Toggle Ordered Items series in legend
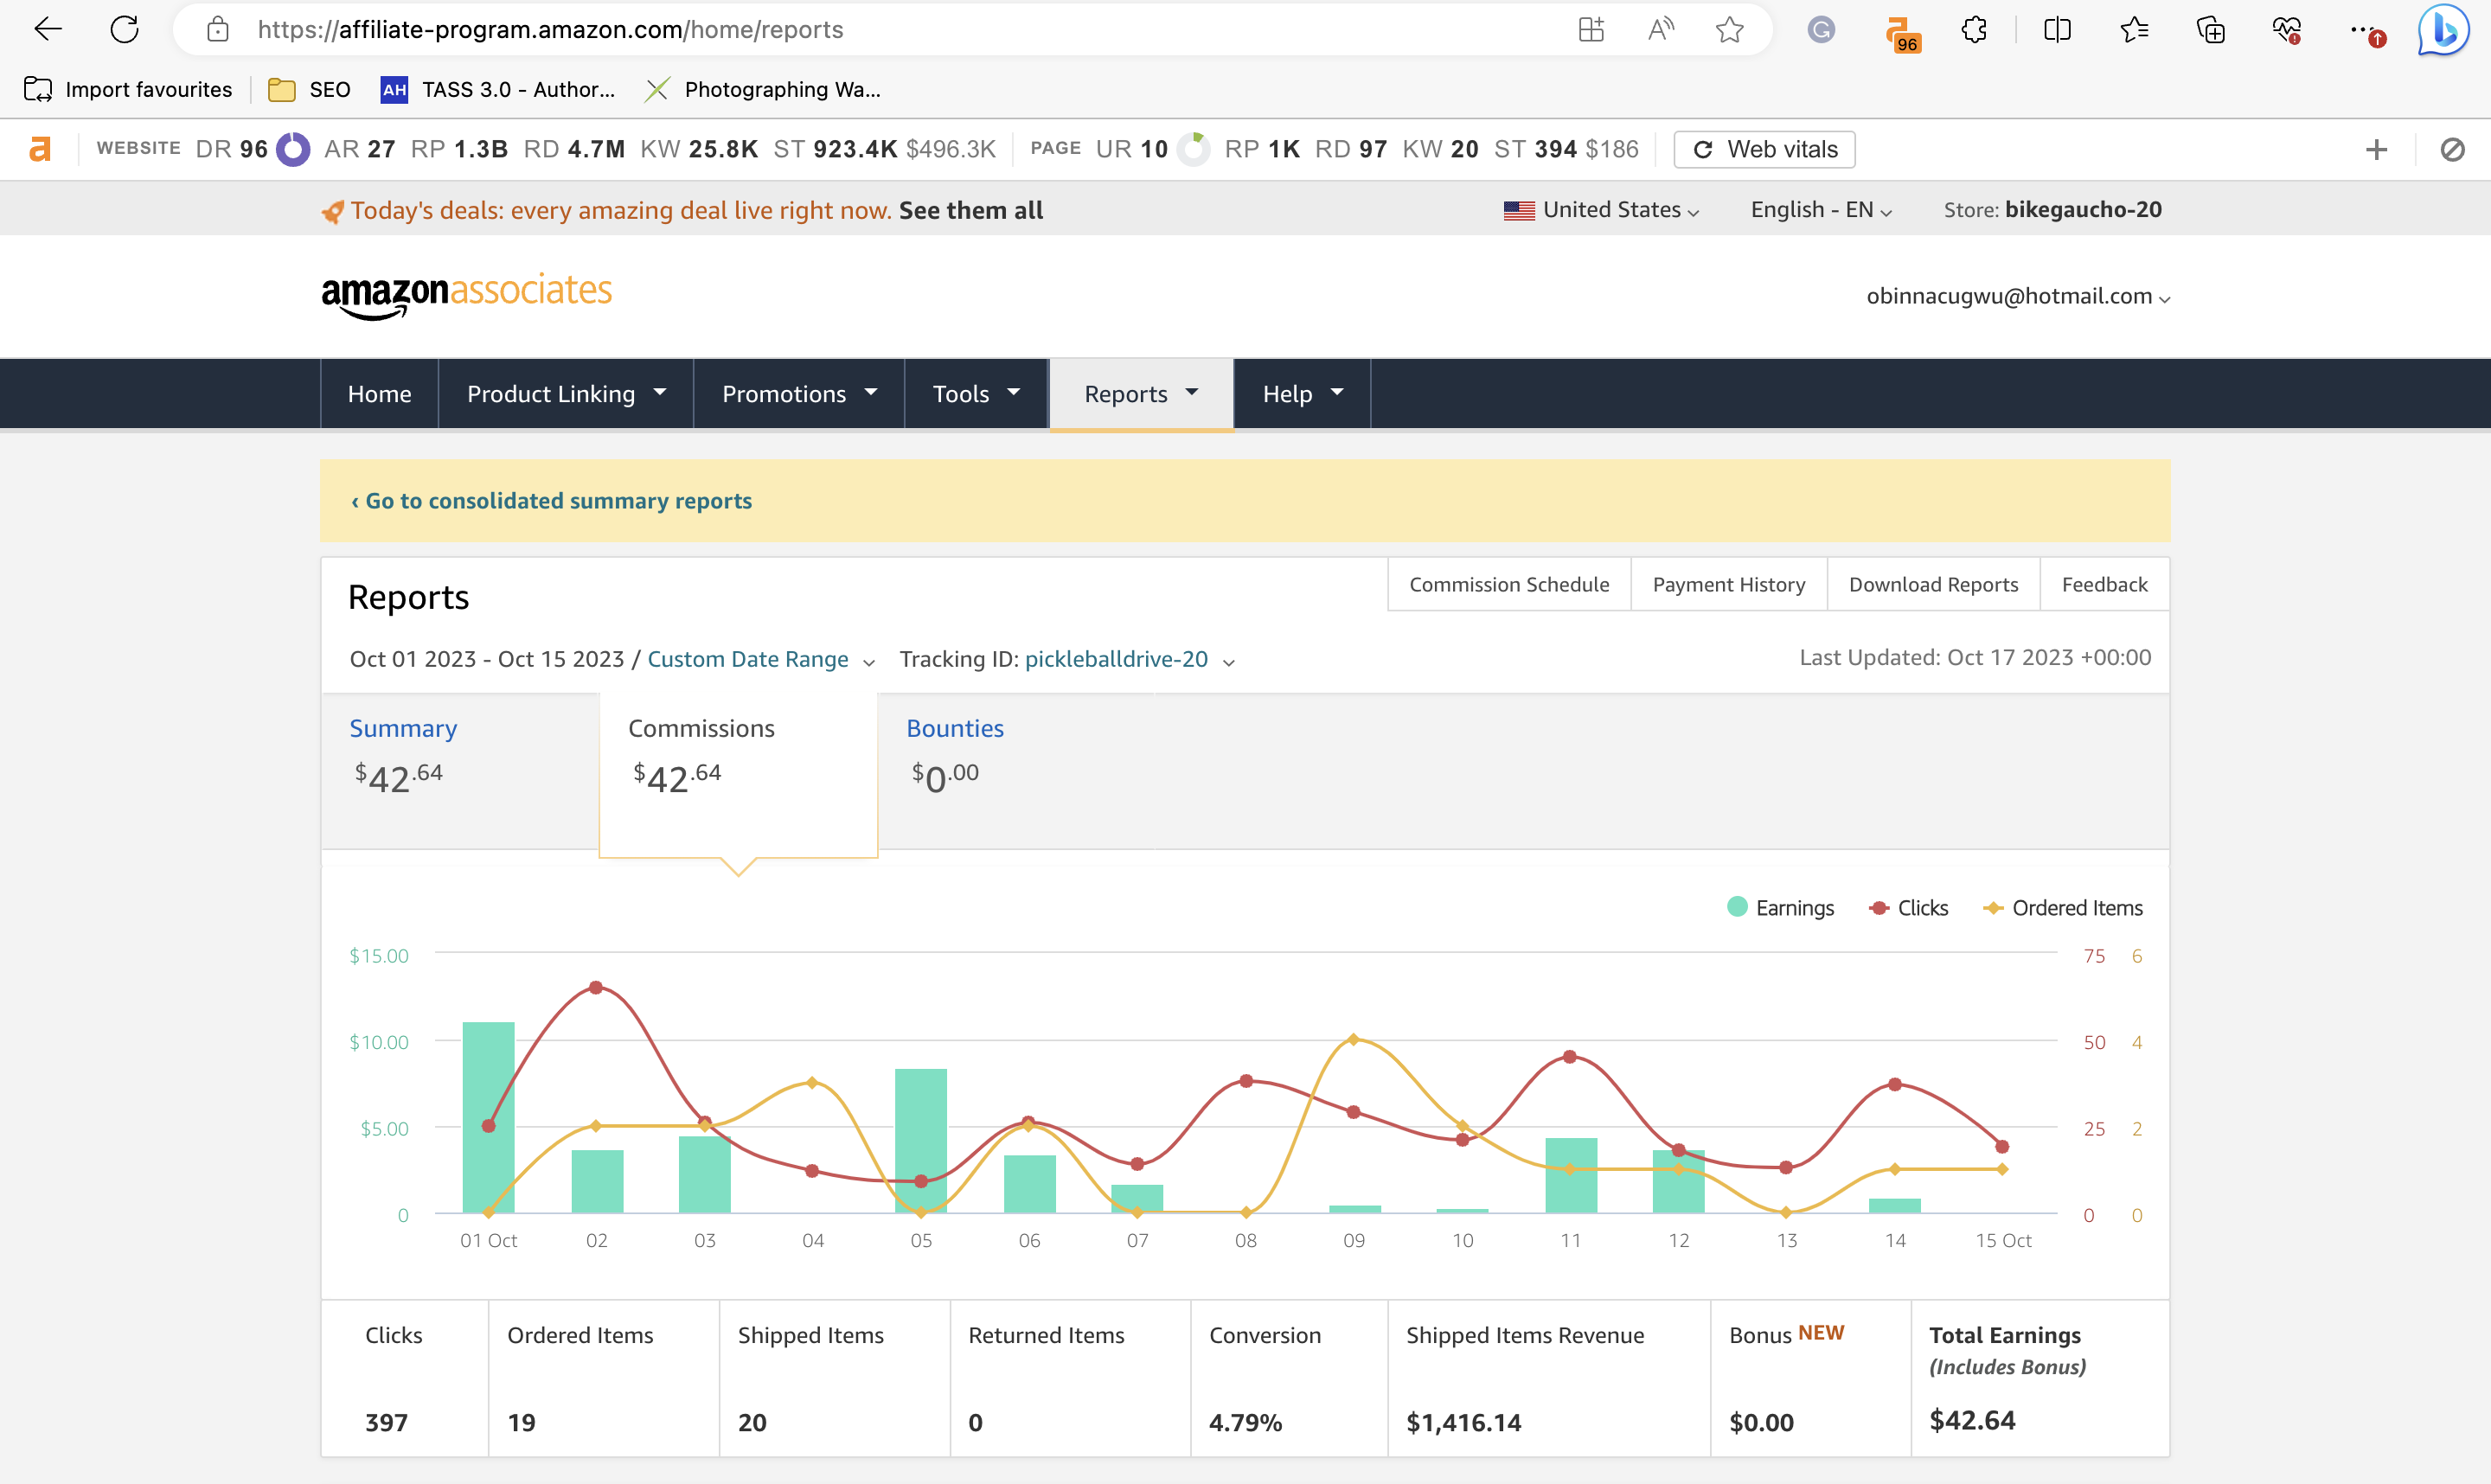 pos(2063,908)
